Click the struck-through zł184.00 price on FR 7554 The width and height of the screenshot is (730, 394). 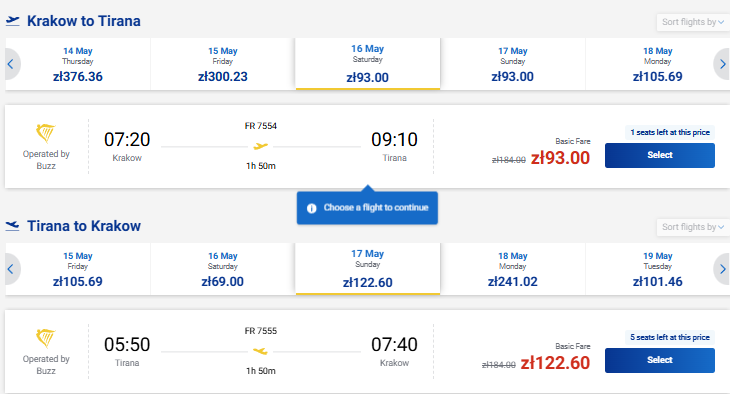pyautogui.click(x=509, y=160)
